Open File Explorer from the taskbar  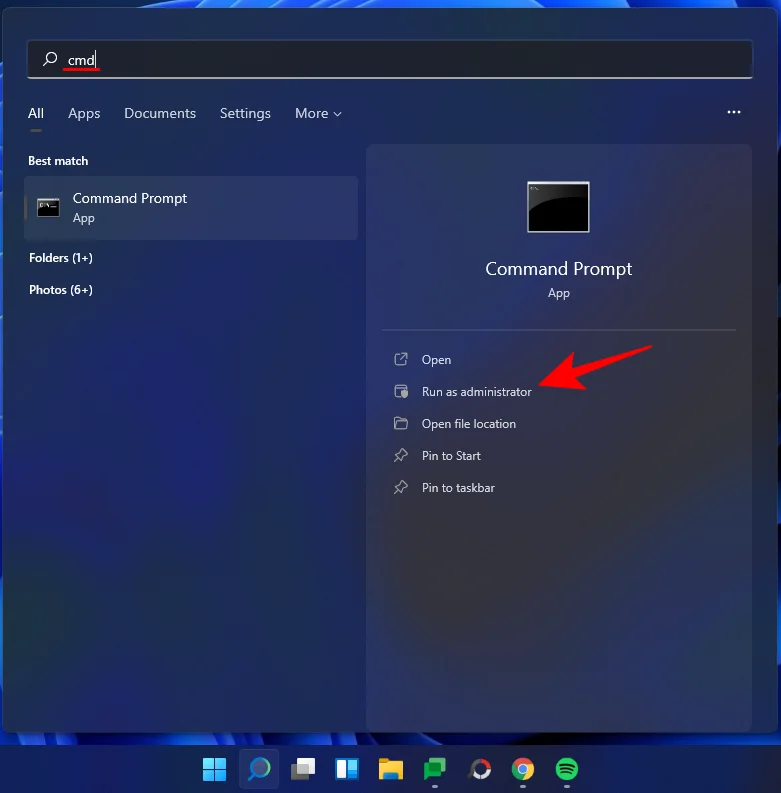(391, 769)
